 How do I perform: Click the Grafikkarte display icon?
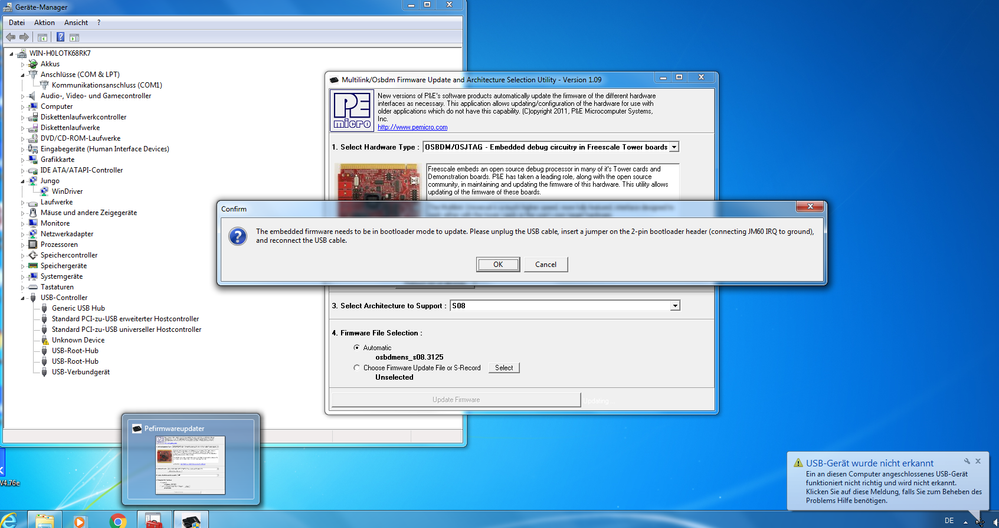click(33, 159)
